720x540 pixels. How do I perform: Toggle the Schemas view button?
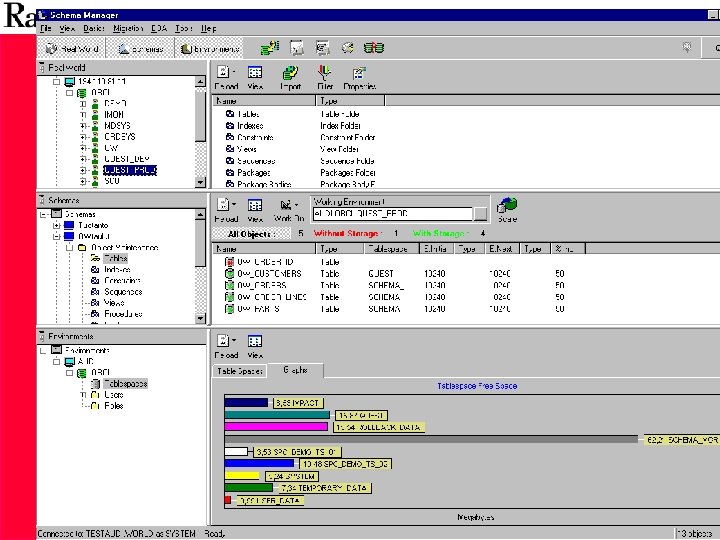[140, 48]
